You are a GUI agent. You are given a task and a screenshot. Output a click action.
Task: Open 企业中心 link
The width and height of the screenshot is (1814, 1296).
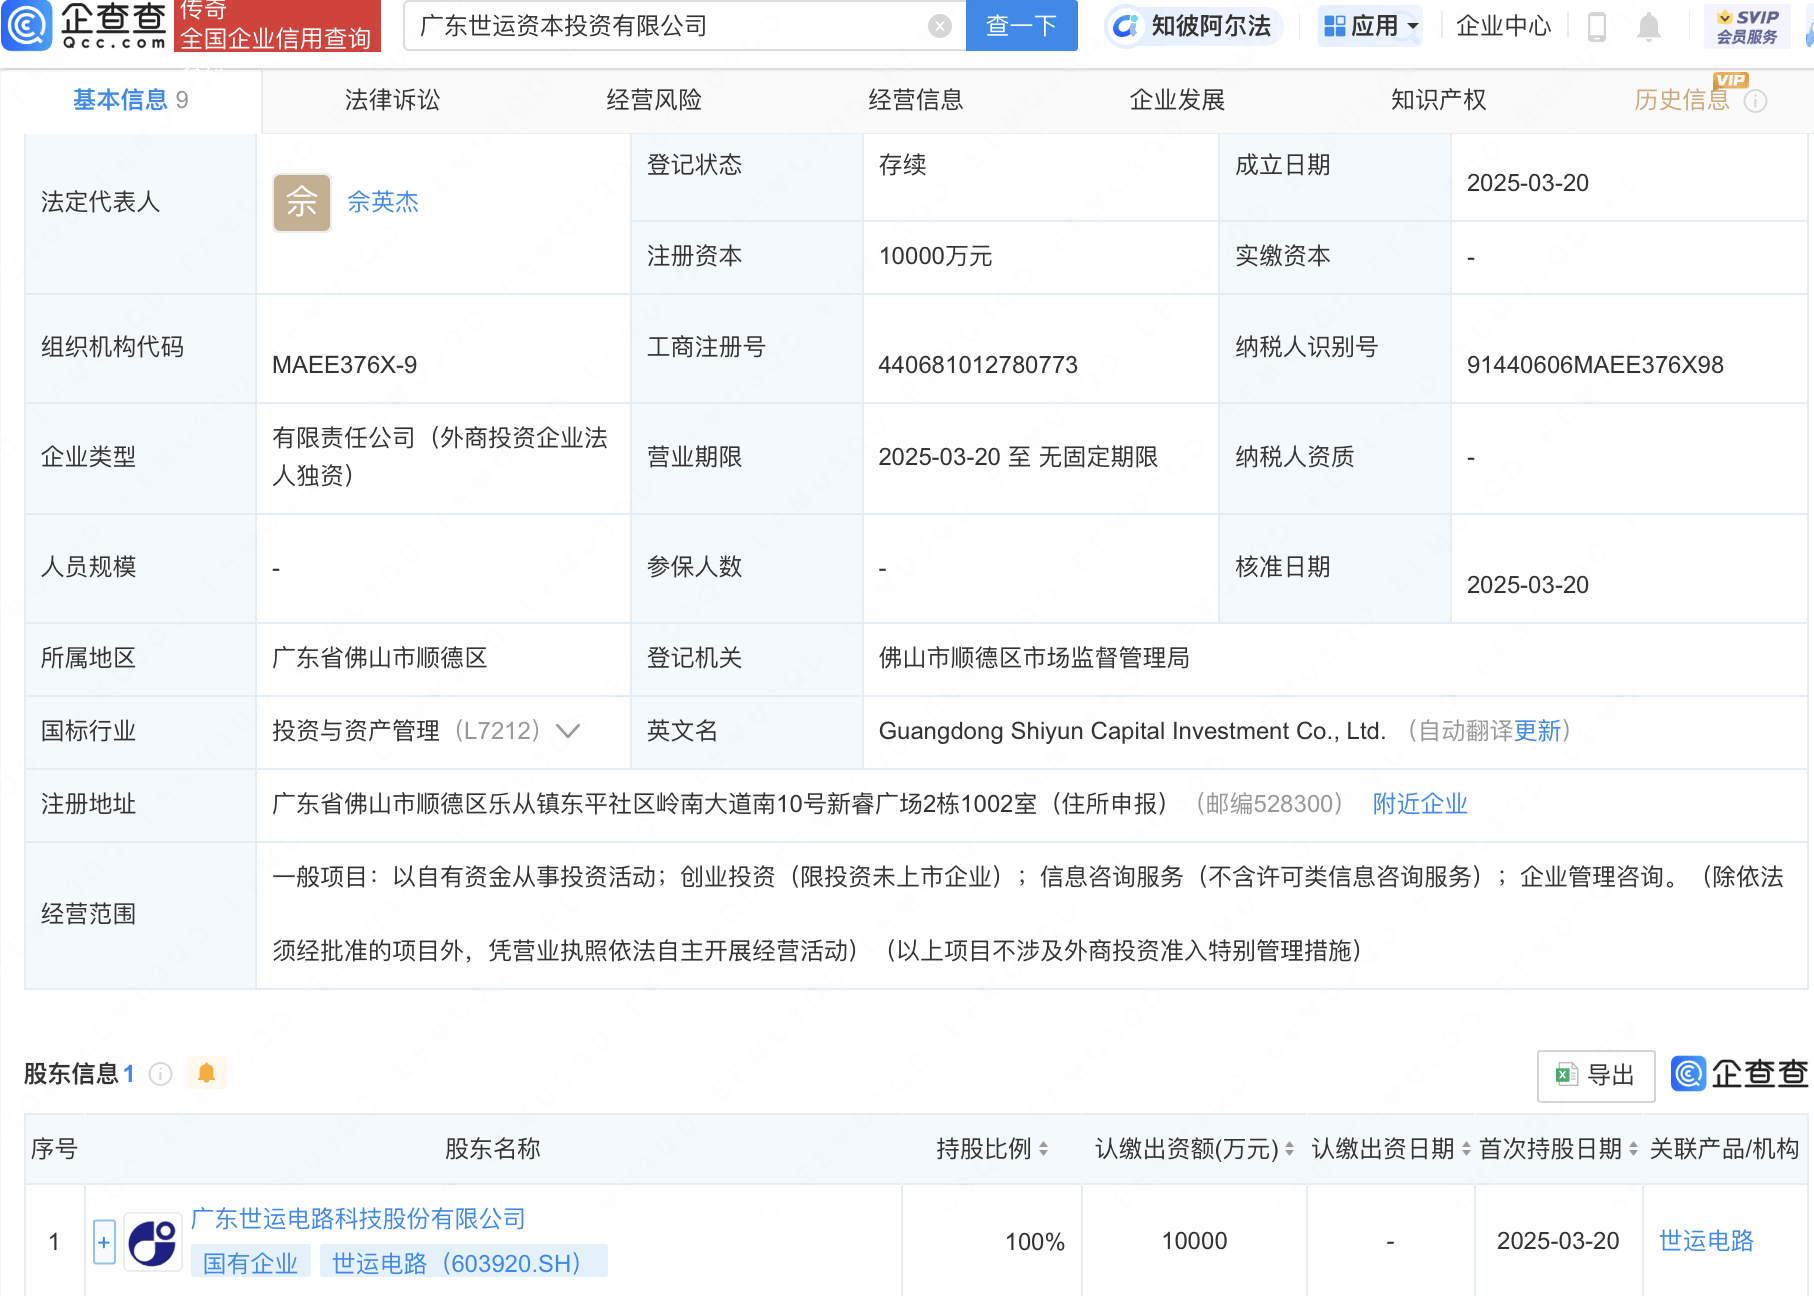[x=1503, y=26]
